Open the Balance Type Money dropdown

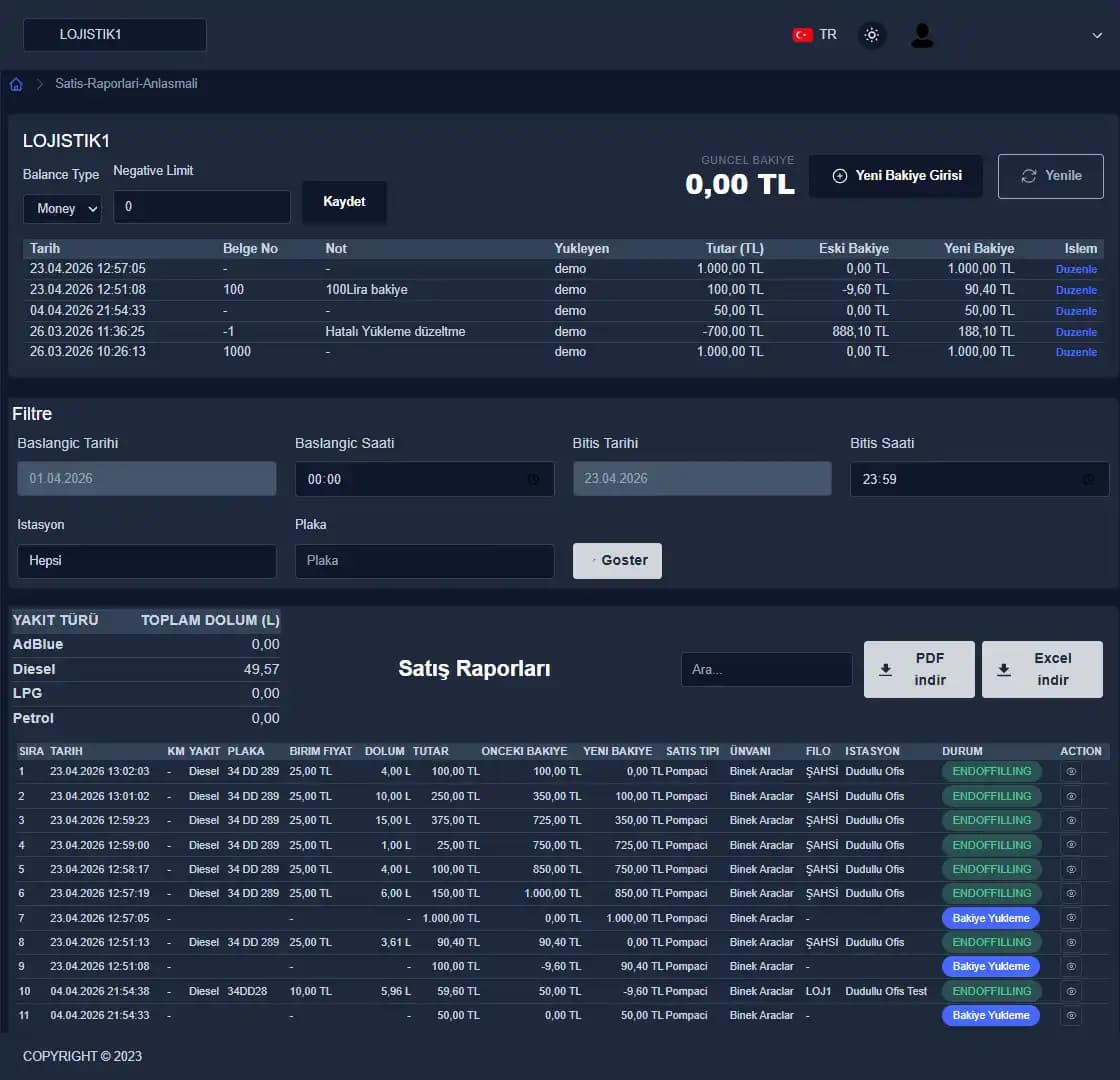(62, 208)
